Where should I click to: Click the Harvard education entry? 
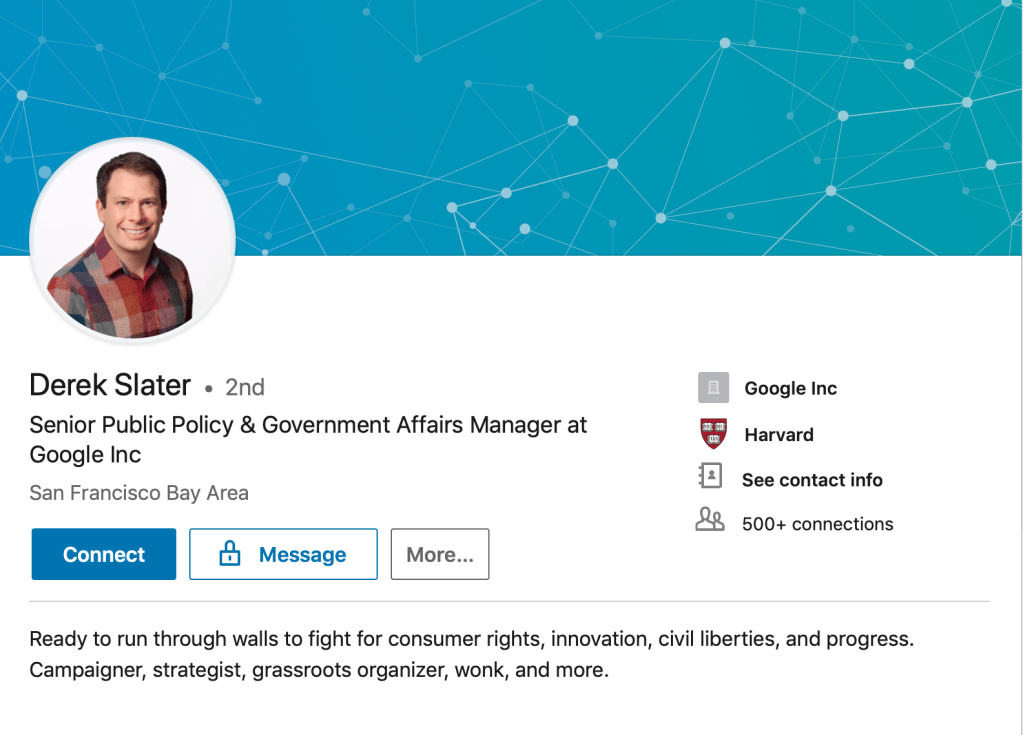click(x=778, y=434)
